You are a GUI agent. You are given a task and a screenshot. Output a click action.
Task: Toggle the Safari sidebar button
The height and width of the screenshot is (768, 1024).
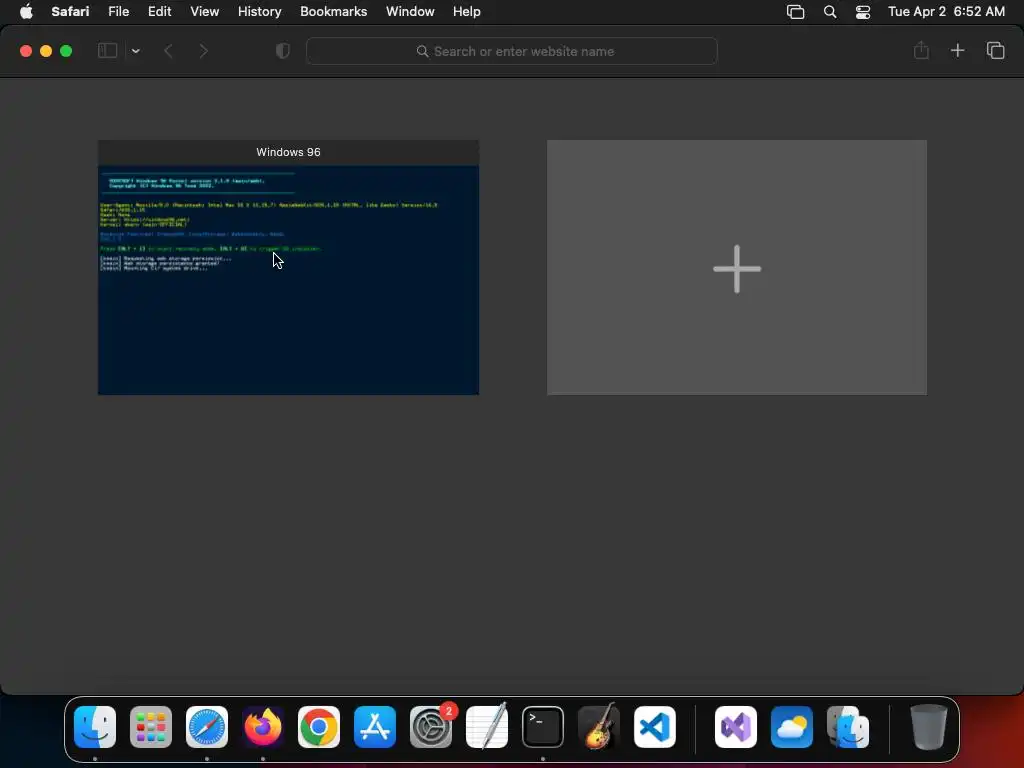point(107,50)
